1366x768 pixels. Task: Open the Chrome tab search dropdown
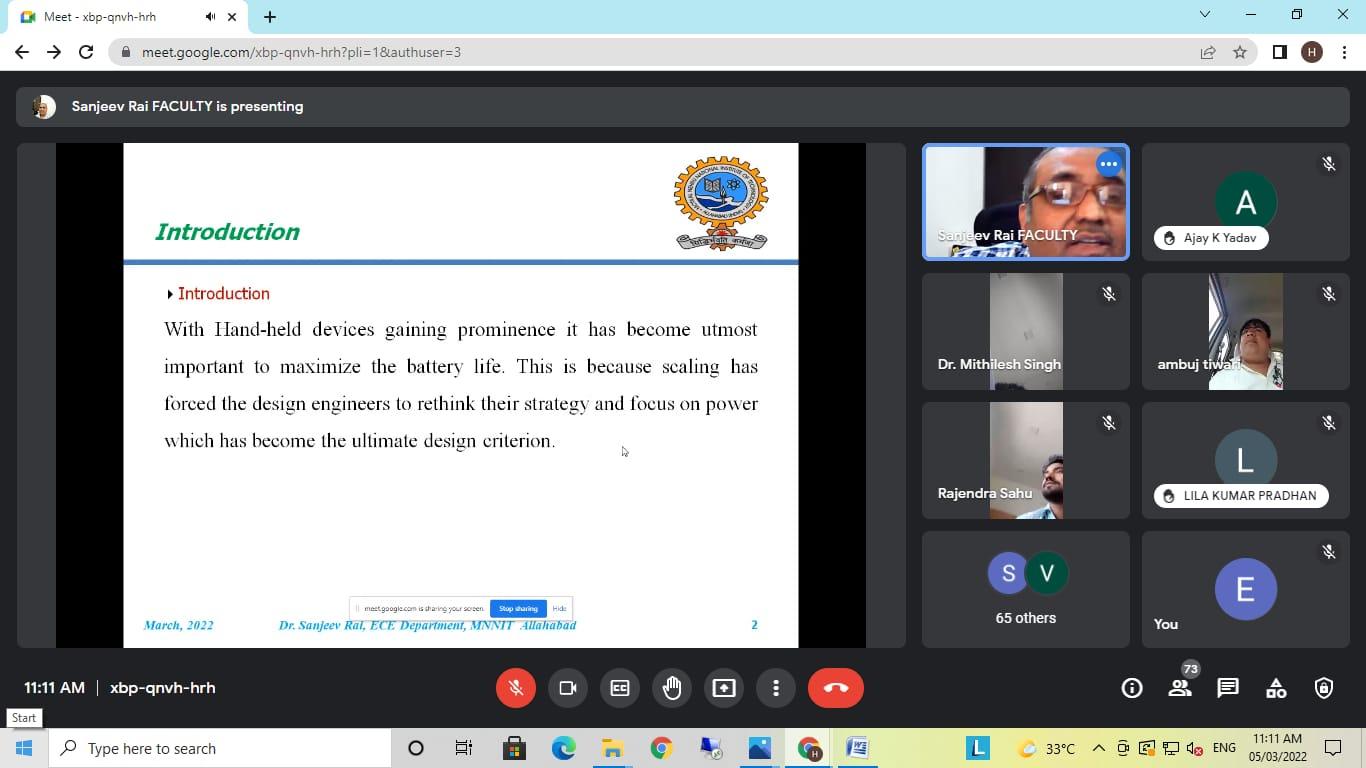(1205, 15)
